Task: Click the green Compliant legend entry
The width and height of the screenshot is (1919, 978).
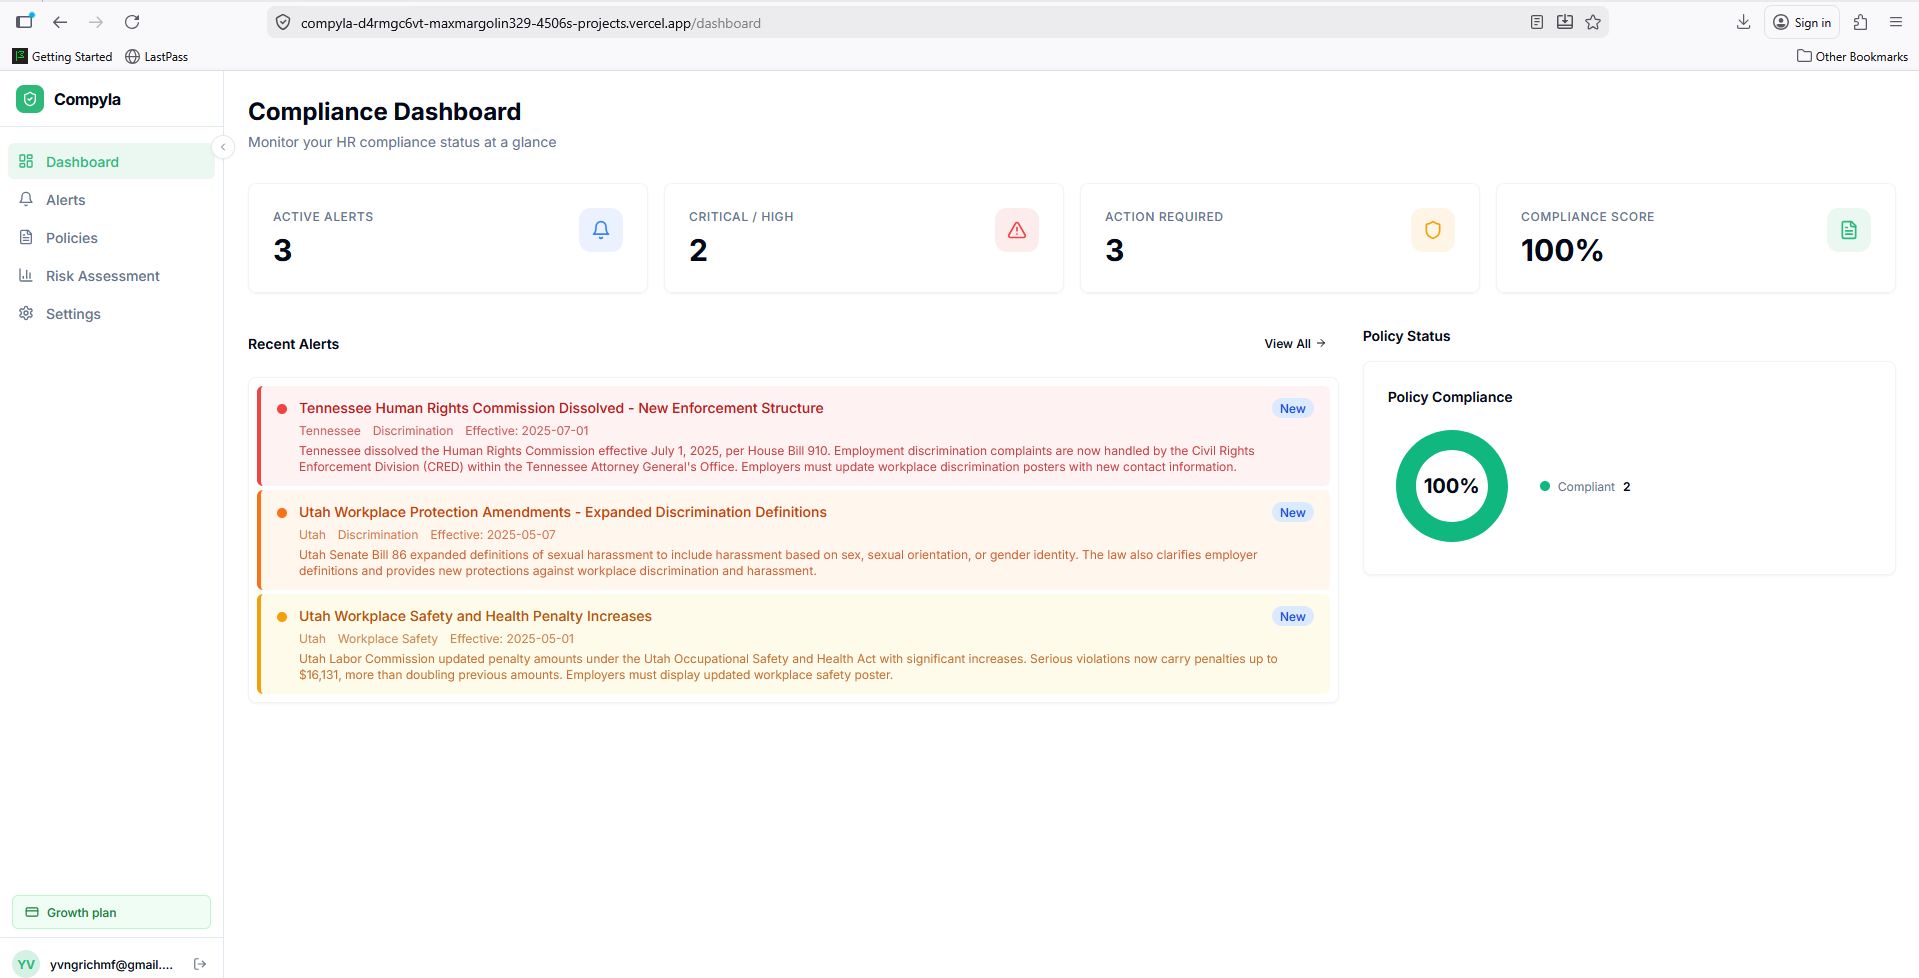Action: (1585, 487)
